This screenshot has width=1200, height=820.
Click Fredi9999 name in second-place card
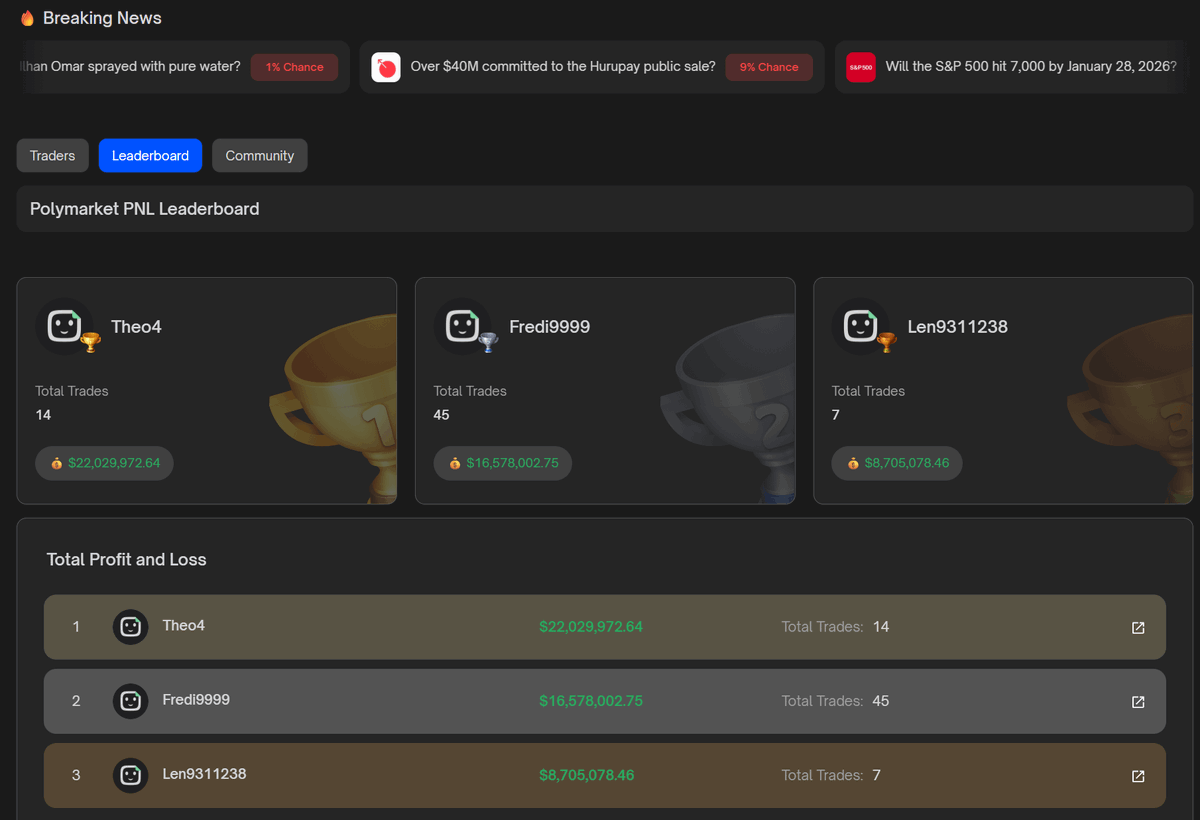coord(550,327)
